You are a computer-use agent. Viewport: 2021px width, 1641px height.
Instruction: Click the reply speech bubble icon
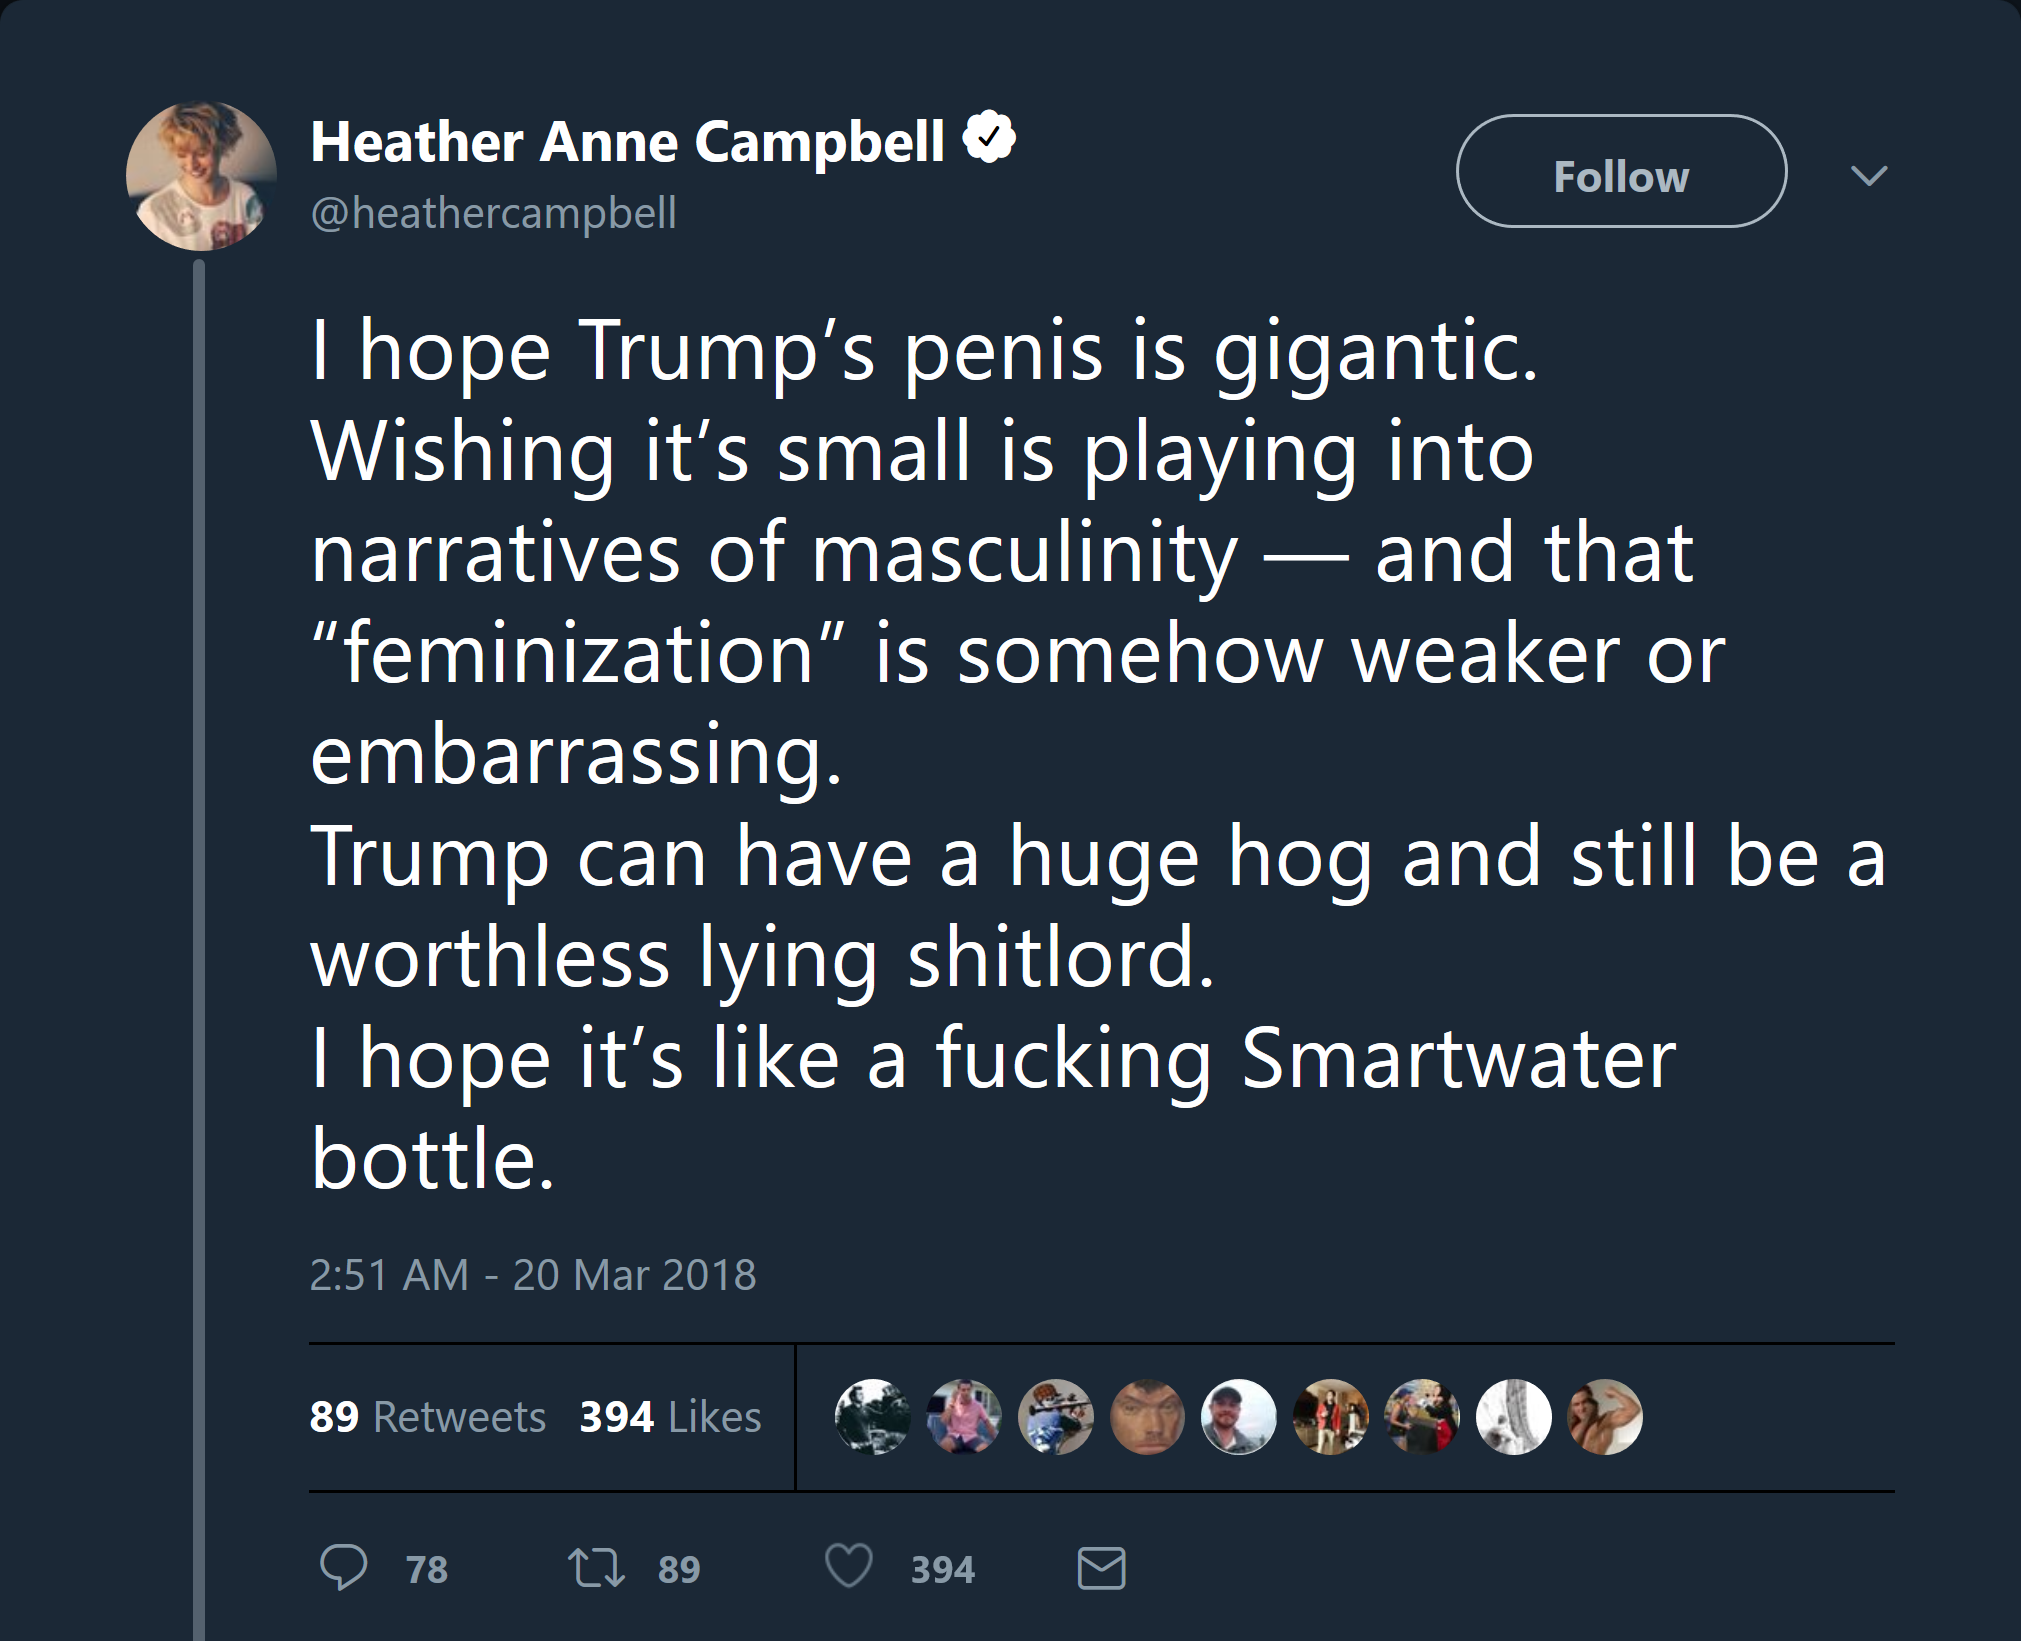pos(343,1567)
